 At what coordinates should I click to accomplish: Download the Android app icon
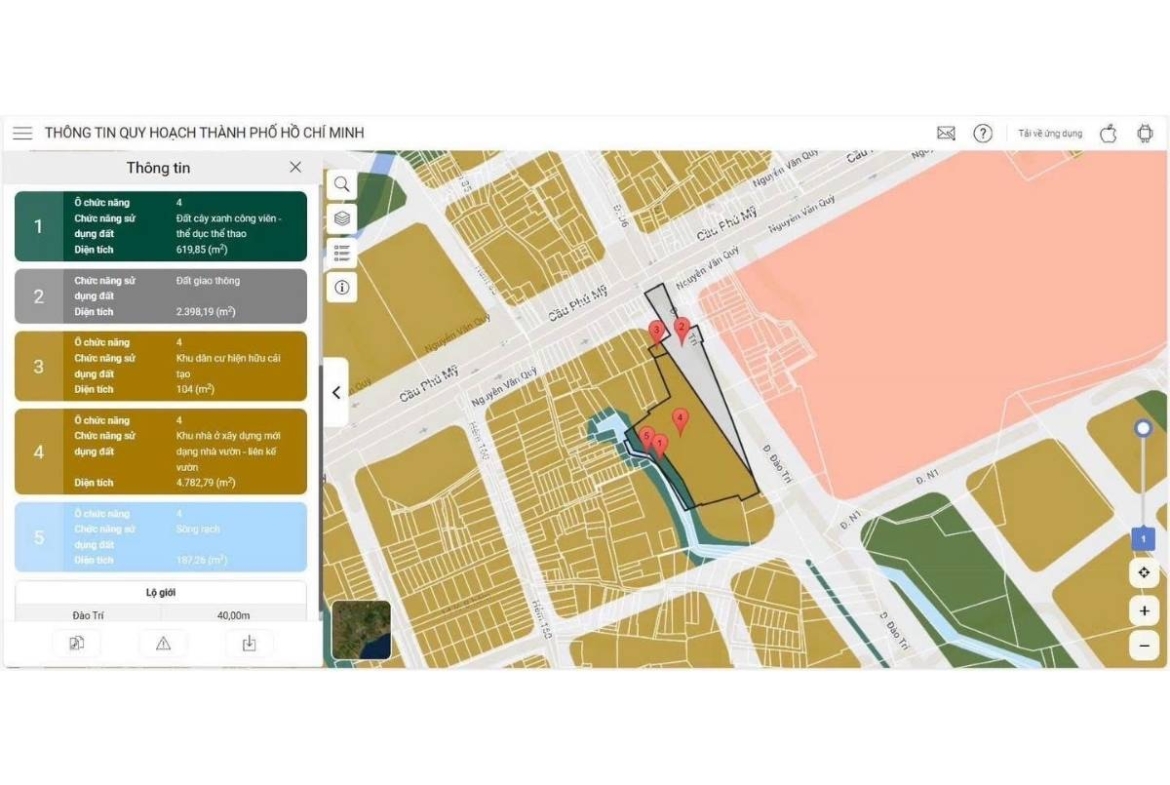pos(1145,133)
